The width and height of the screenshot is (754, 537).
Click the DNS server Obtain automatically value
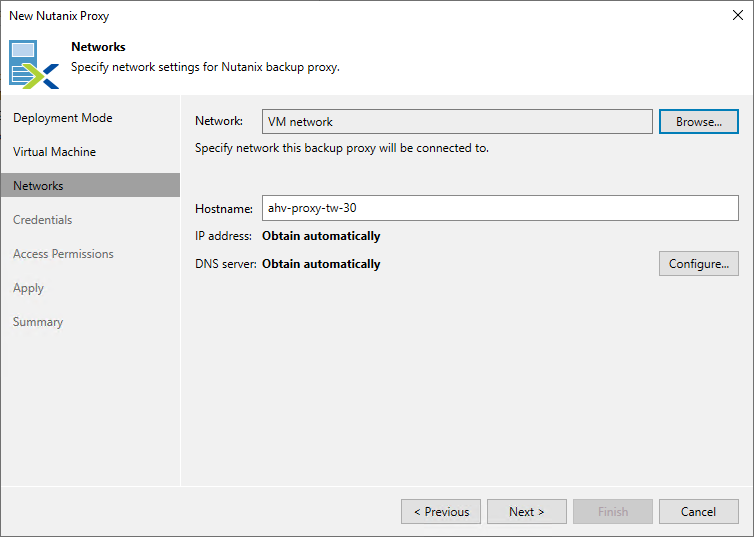pos(321,264)
